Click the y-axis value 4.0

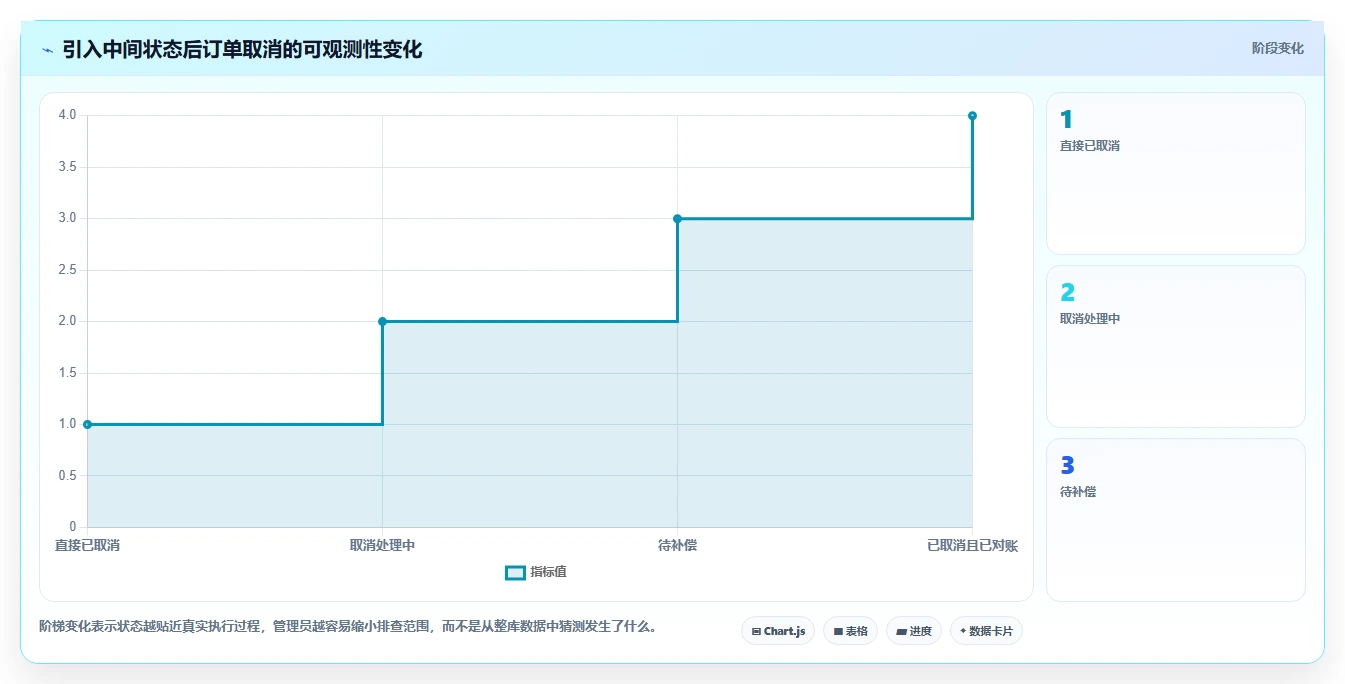click(x=67, y=115)
